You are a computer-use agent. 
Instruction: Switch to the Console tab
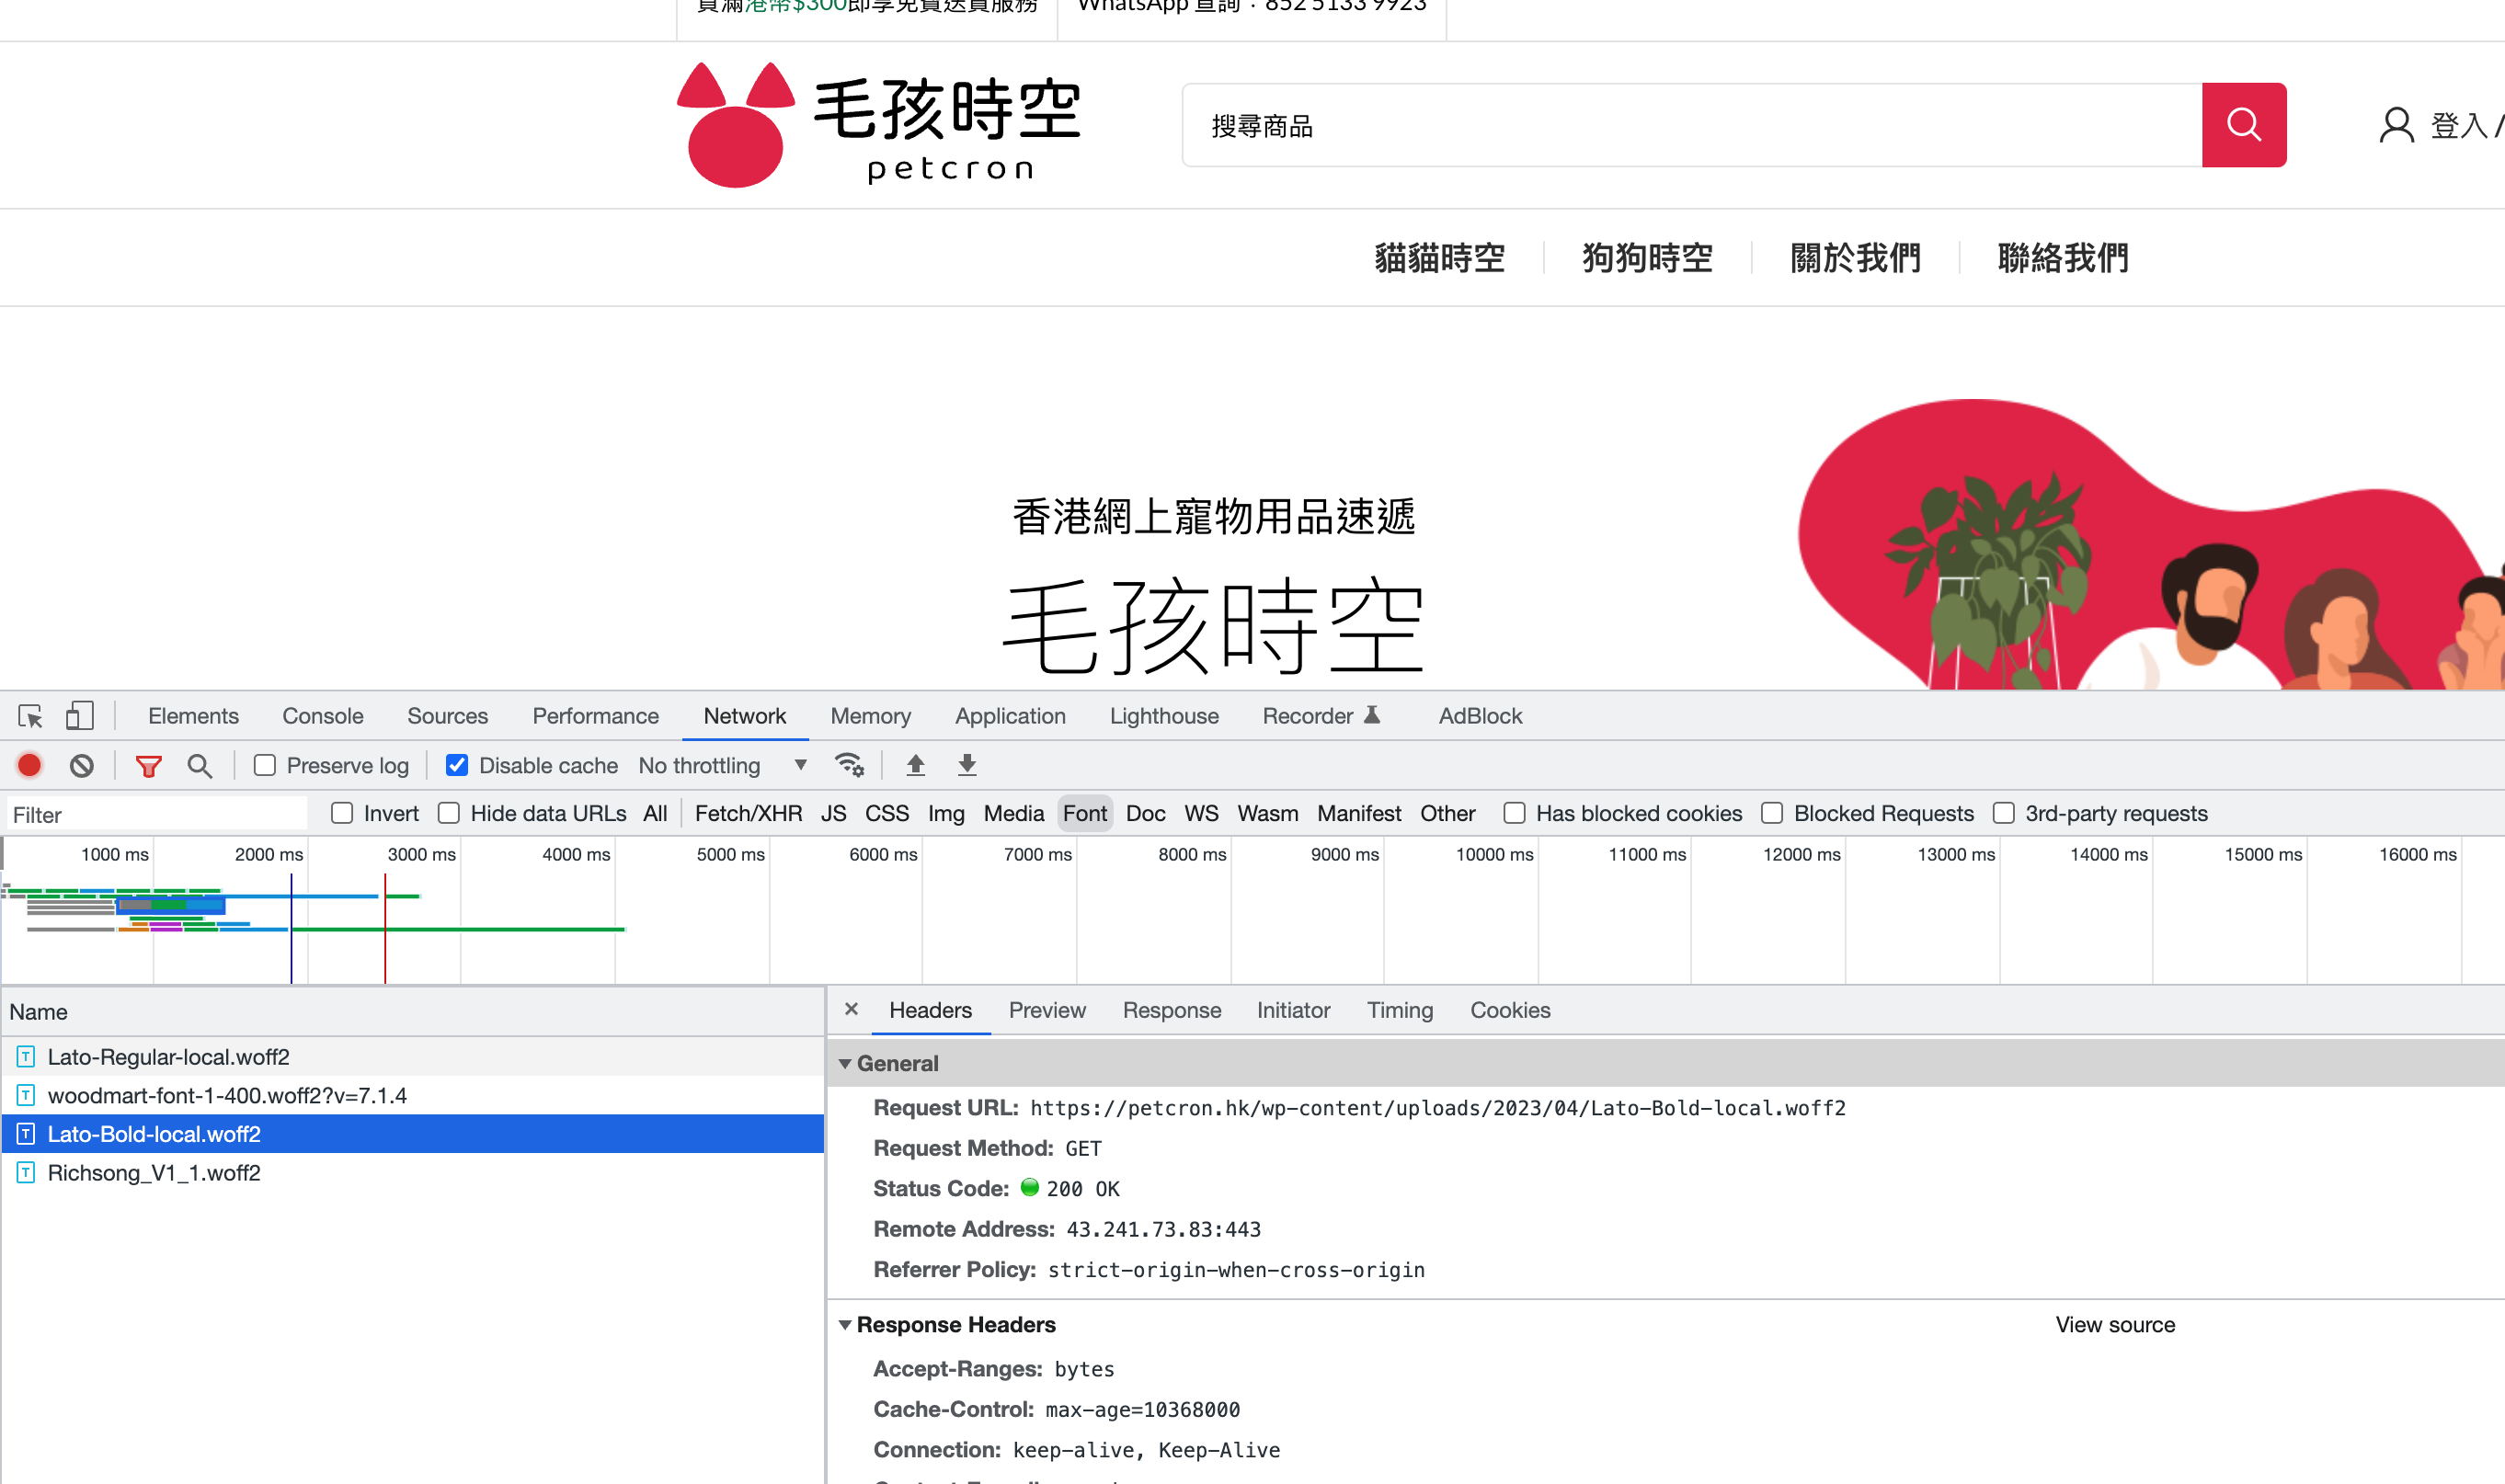(x=322, y=716)
